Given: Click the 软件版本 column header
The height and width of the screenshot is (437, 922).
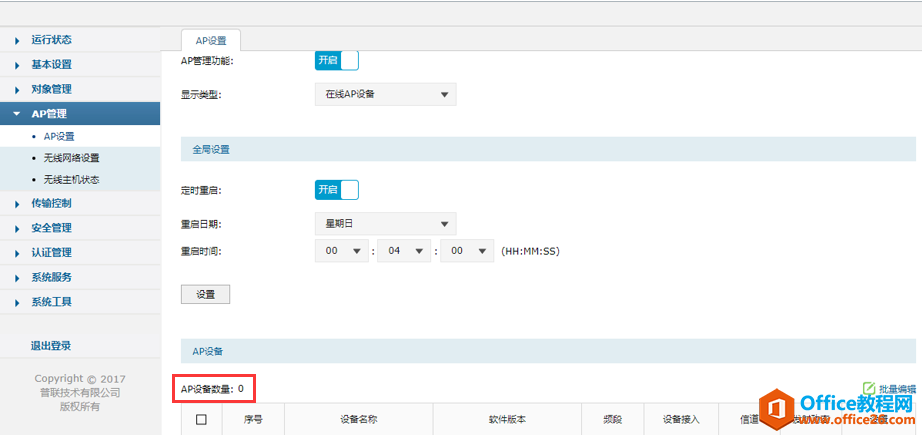Looking at the screenshot, I should tap(507, 420).
